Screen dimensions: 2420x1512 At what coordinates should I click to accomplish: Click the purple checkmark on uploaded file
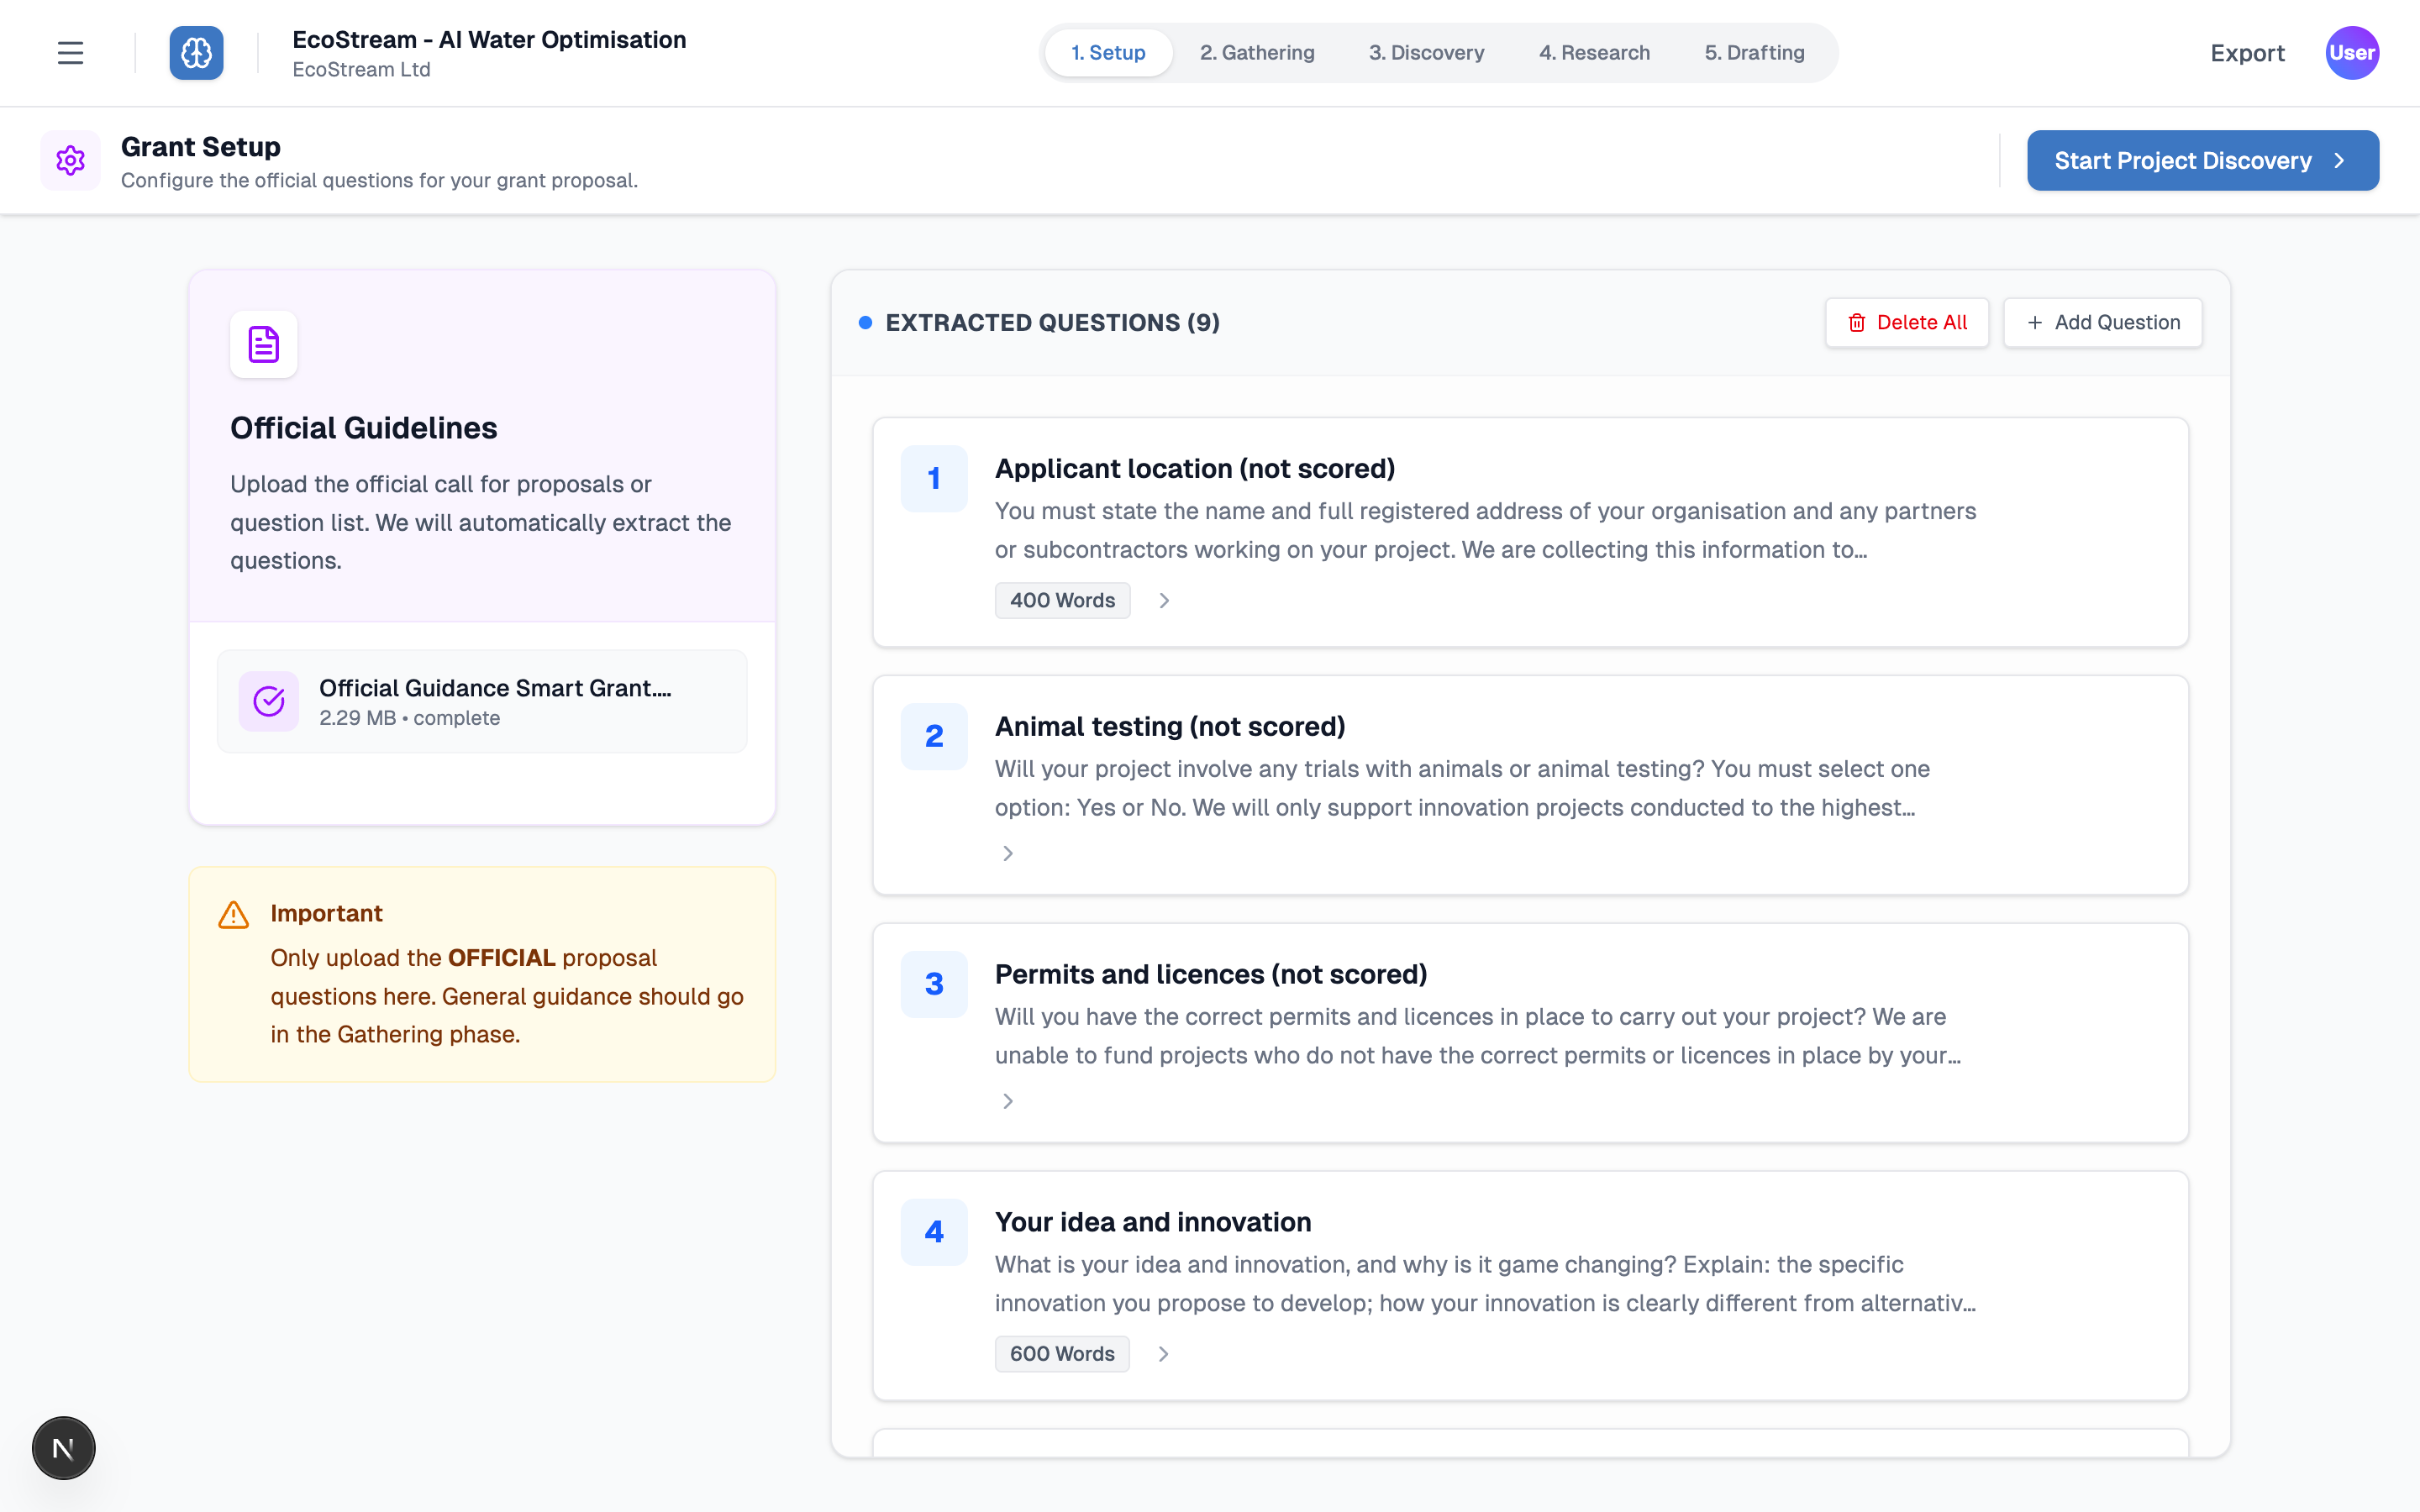pos(269,702)
